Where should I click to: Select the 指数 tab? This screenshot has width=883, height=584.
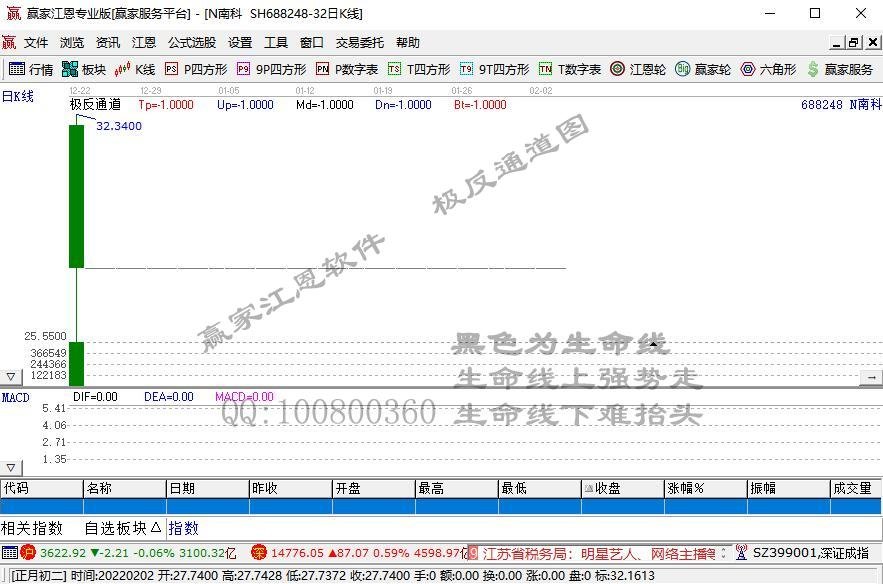pos(184,528)
